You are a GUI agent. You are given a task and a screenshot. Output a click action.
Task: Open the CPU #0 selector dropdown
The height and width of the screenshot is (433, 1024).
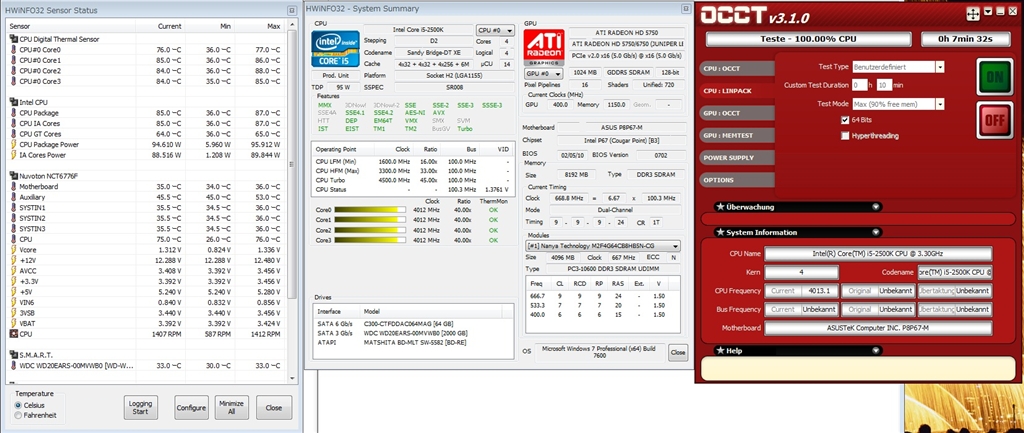(494, 31)
